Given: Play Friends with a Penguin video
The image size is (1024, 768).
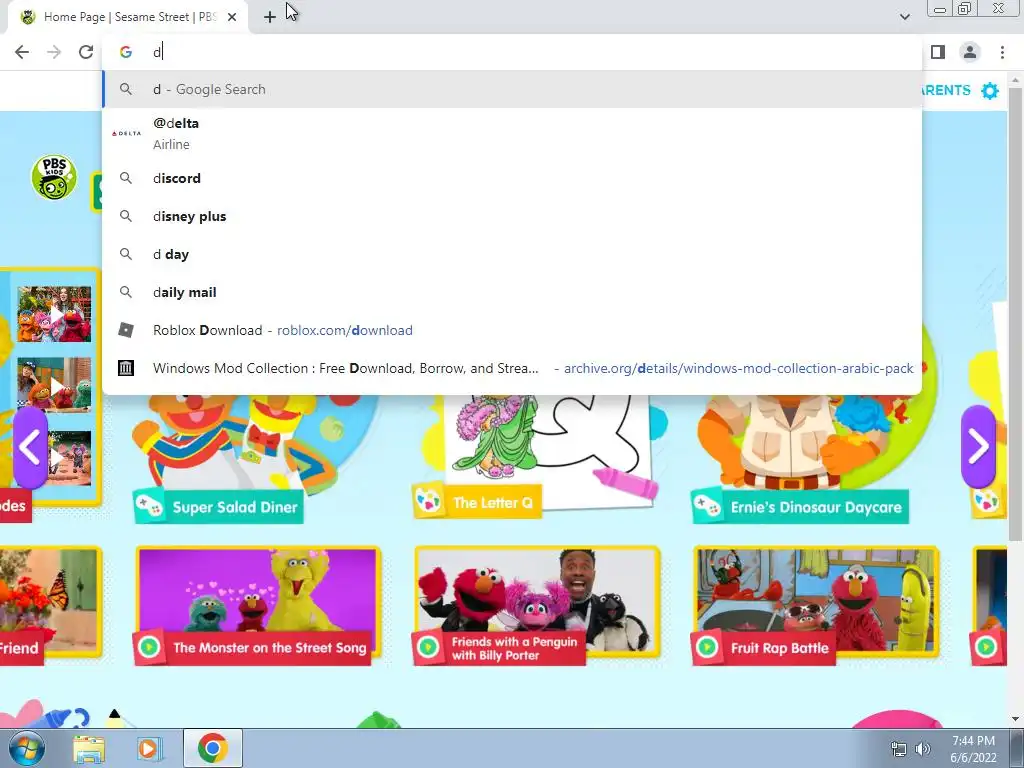Looking at the screenshot, I should point(537,605).
